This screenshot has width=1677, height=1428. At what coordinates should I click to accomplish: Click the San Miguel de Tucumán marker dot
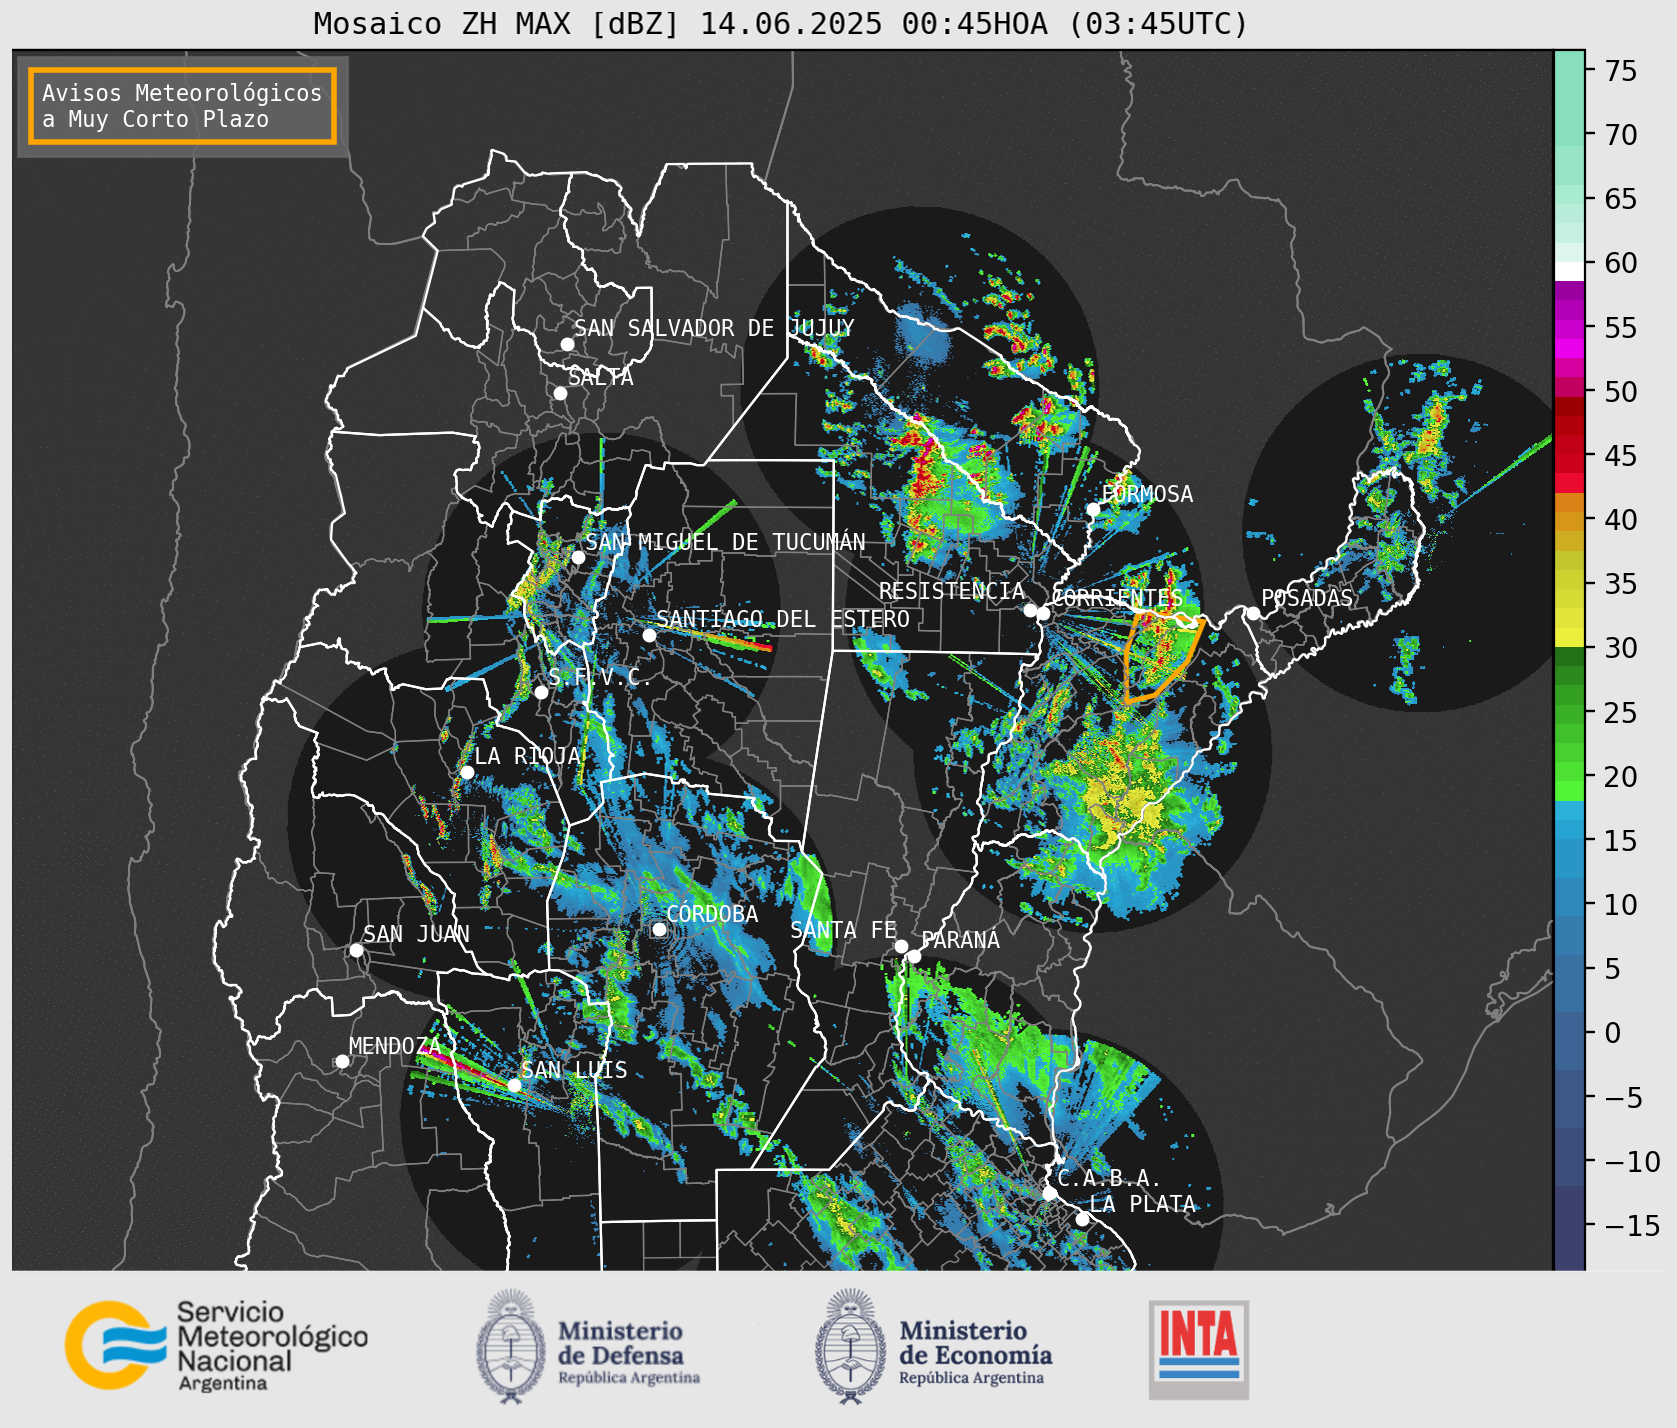pos(578,557)
